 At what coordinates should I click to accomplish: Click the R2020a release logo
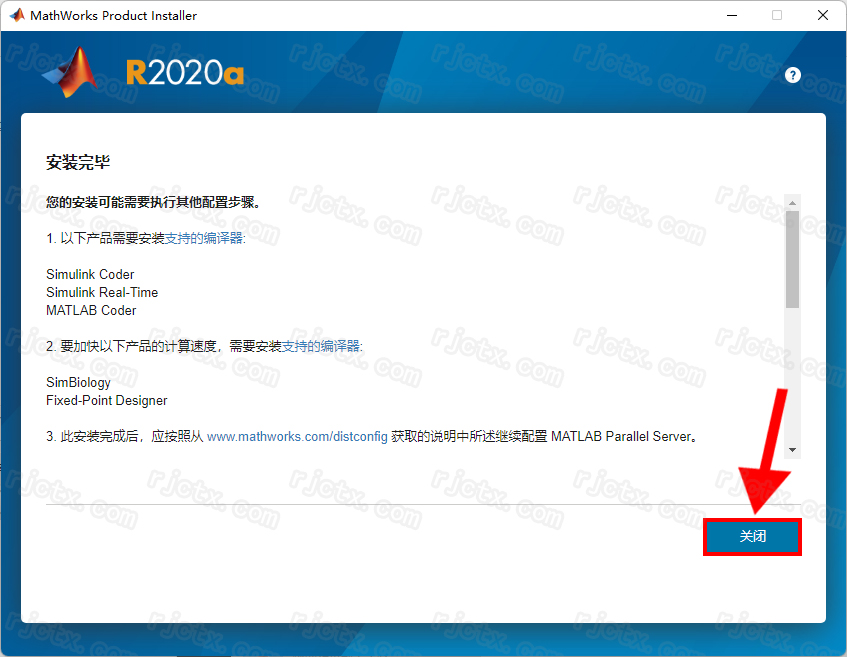pyautogui.click(x=185, y=73)
